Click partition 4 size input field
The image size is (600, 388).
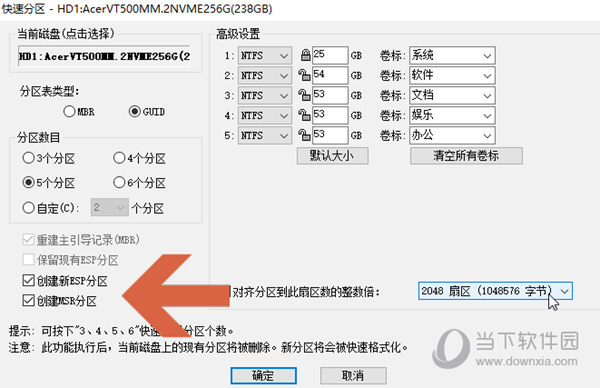[x=330, y=115]
